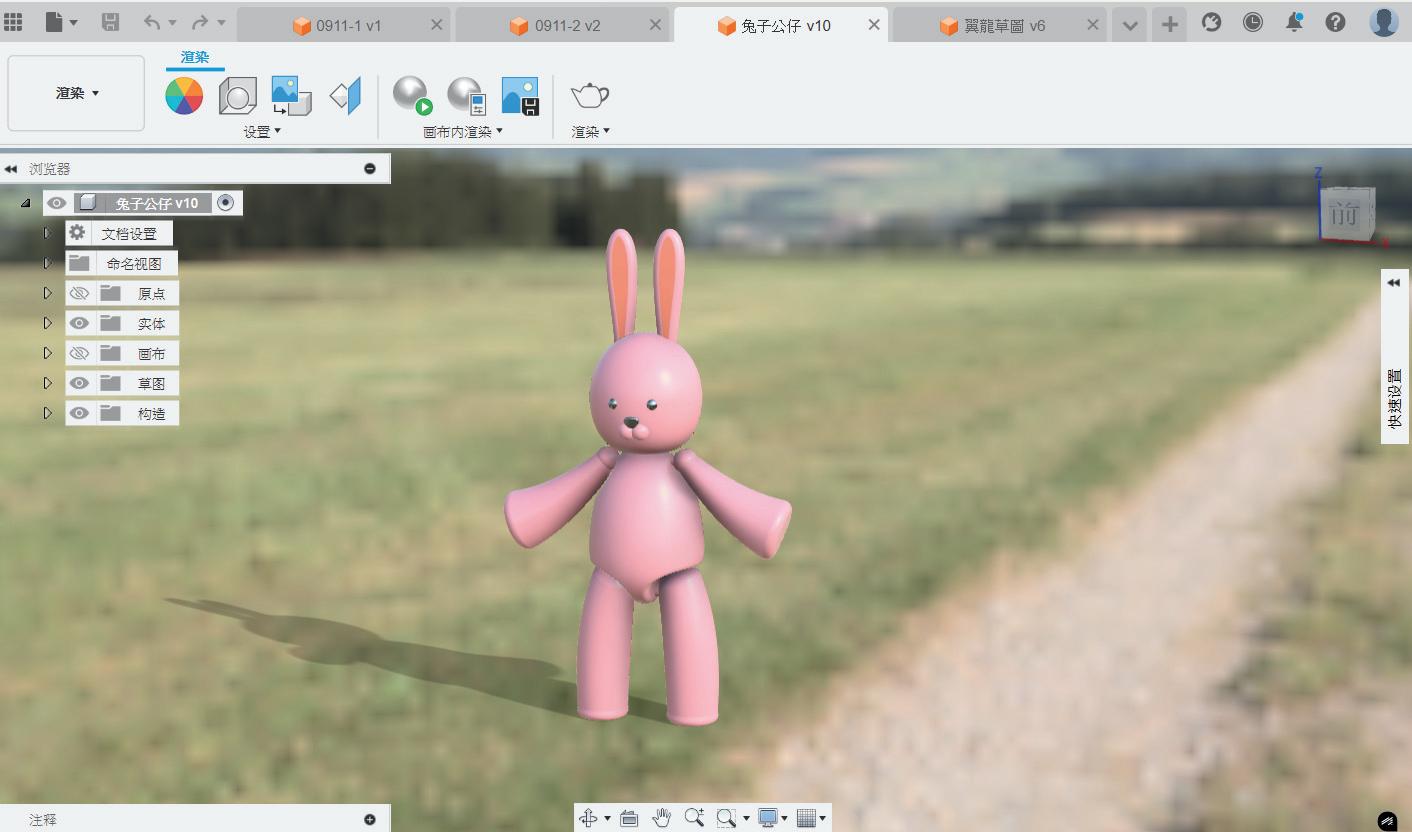This screenshot has height=832, width=1412.
Task: Click the ViewCube 前 face
Action: tap(1345, 213)
